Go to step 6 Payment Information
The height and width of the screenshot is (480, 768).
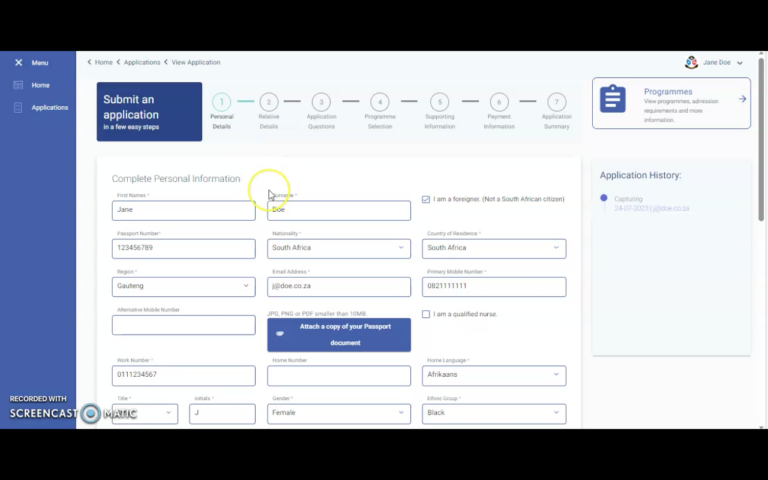click(x=499, y=102)
